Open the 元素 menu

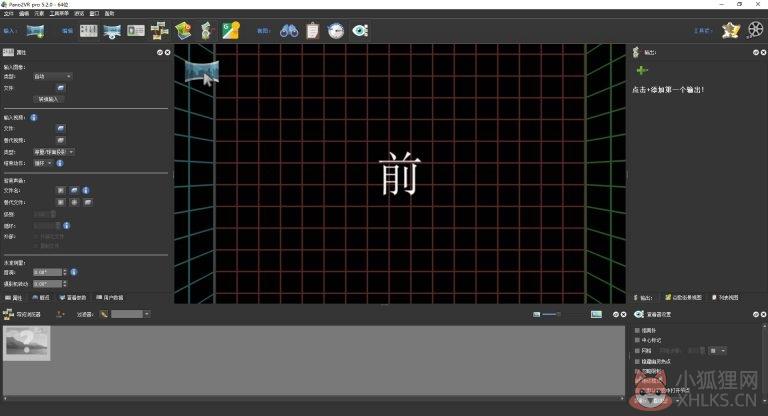coord(39,14)
